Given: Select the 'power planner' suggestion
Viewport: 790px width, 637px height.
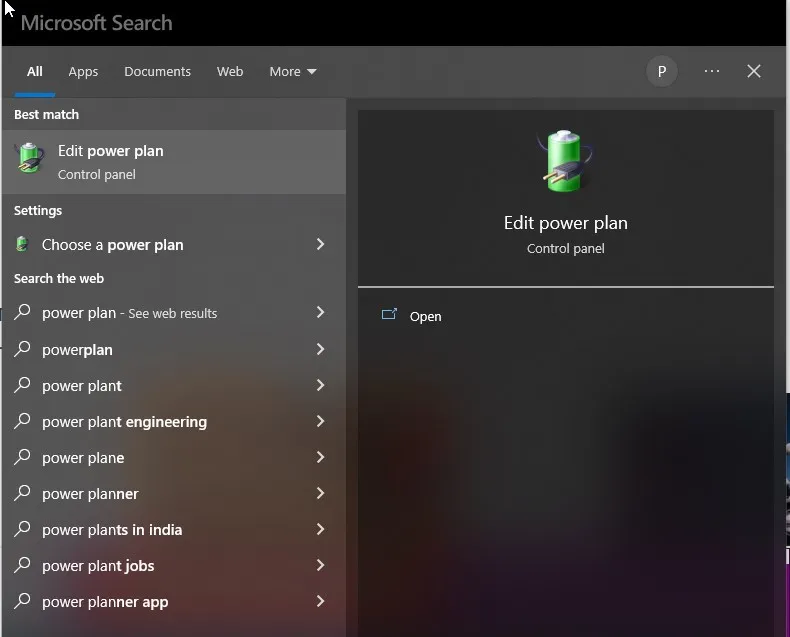Looking at the screenshot, I should coord(174,493).
